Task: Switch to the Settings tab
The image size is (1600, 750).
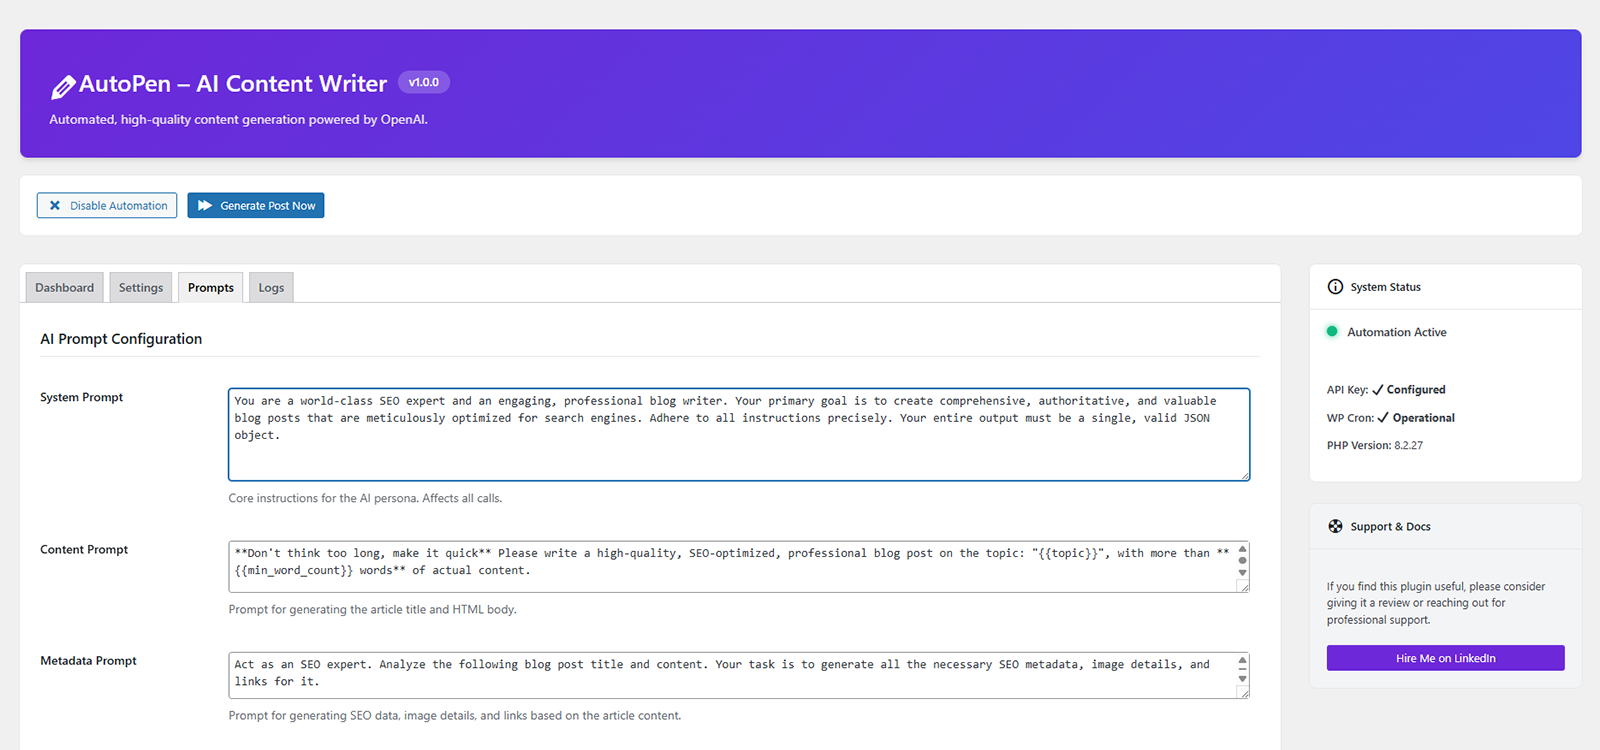Action: 141,287
